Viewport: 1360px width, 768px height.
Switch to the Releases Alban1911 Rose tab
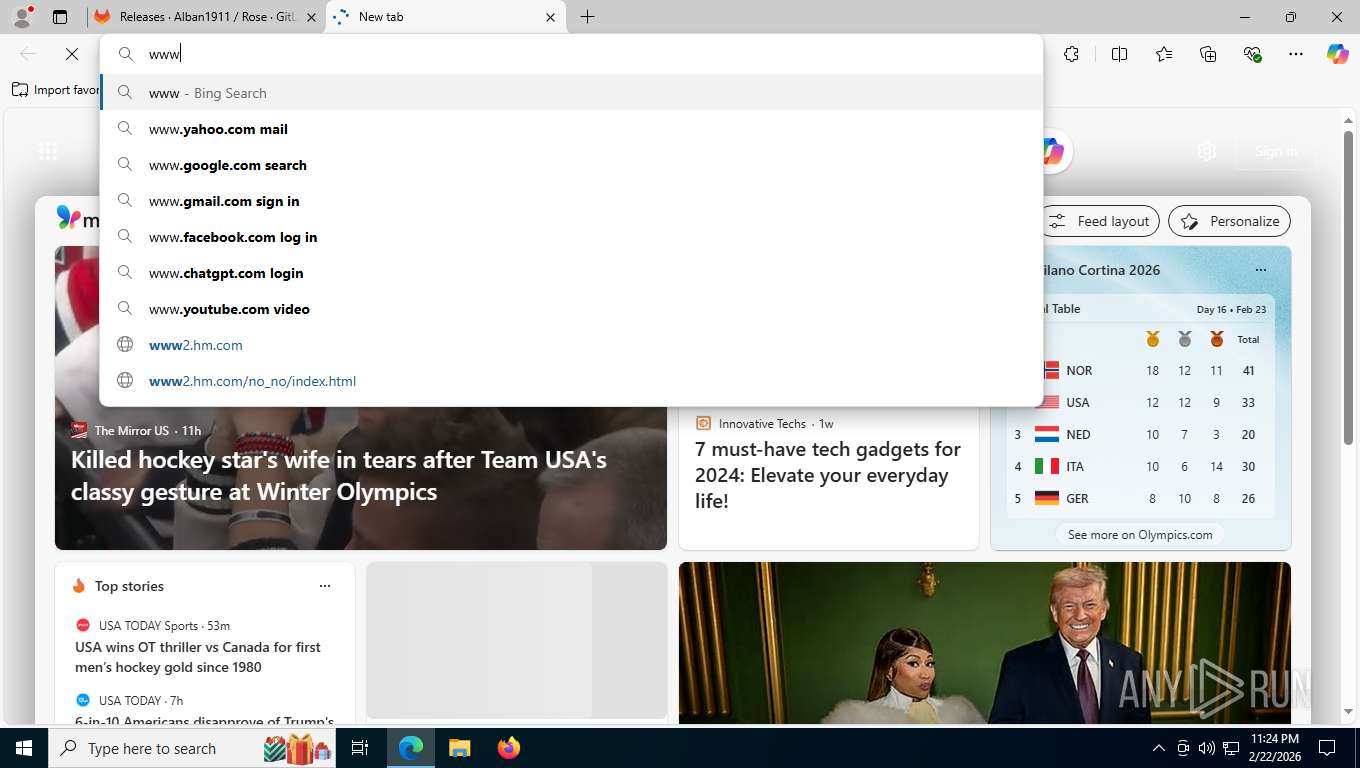[206, 17]
